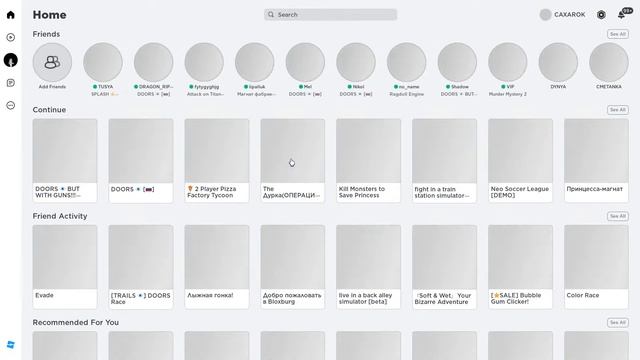Click the blue Roblox Studio icon in sidebar
The width and height of the screenshot is (640, 360).
click(11, 344)
